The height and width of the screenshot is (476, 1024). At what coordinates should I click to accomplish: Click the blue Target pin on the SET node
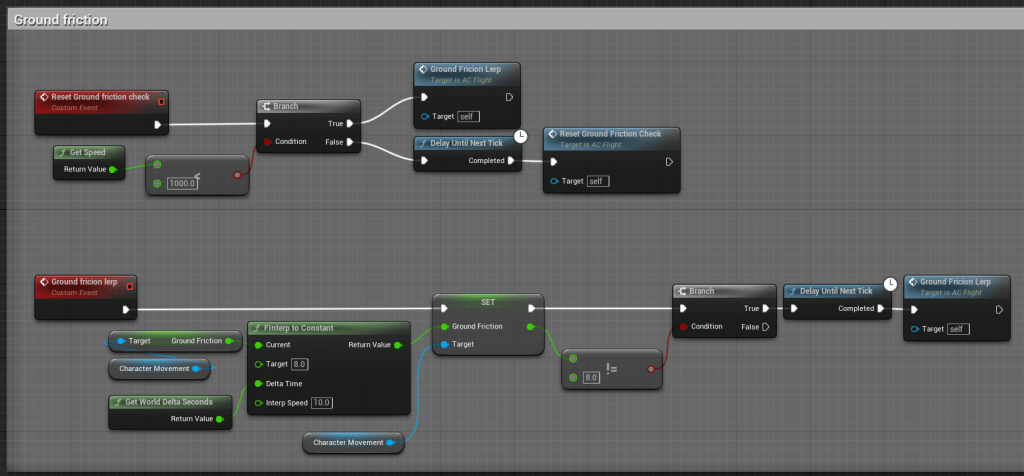444,344
